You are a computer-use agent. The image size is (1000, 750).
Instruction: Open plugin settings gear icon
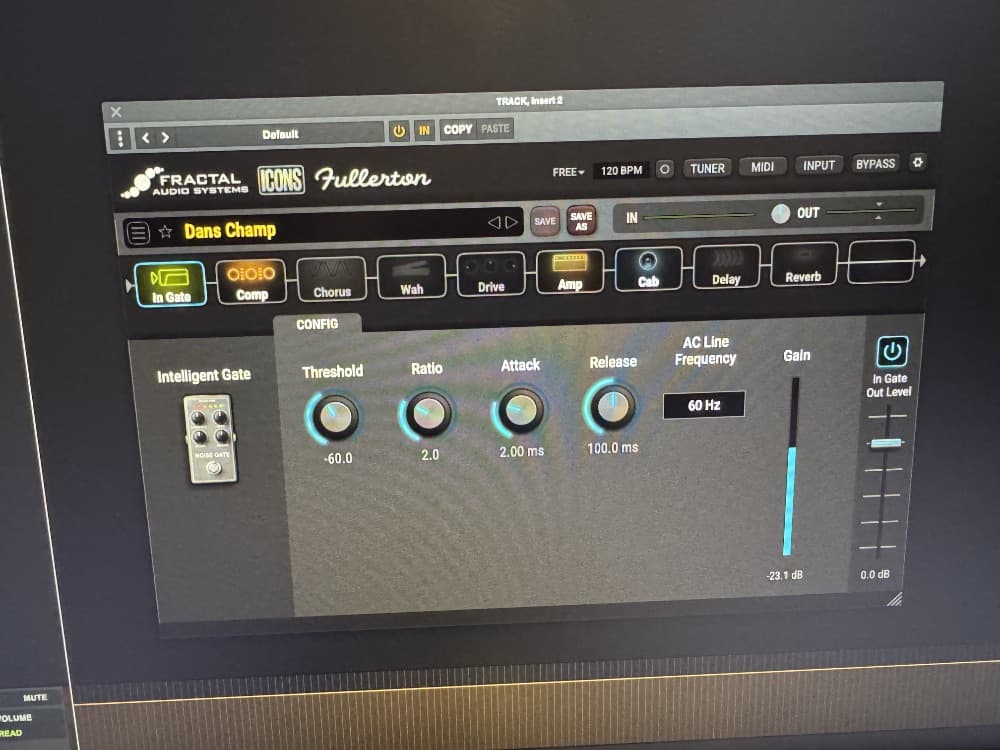tap(918, 162)
